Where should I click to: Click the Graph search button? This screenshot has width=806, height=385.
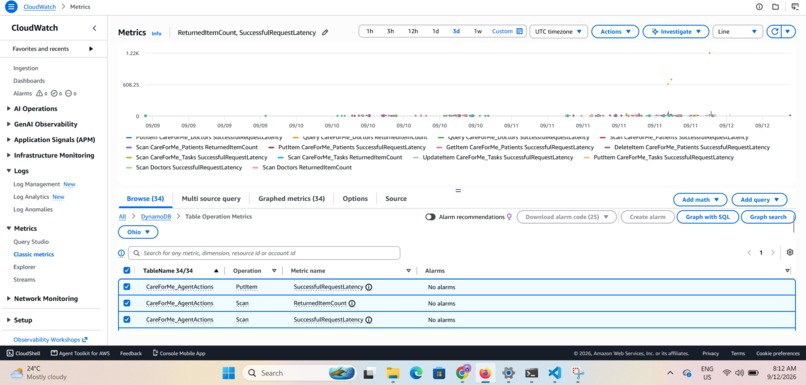click(x=768, y=217)
